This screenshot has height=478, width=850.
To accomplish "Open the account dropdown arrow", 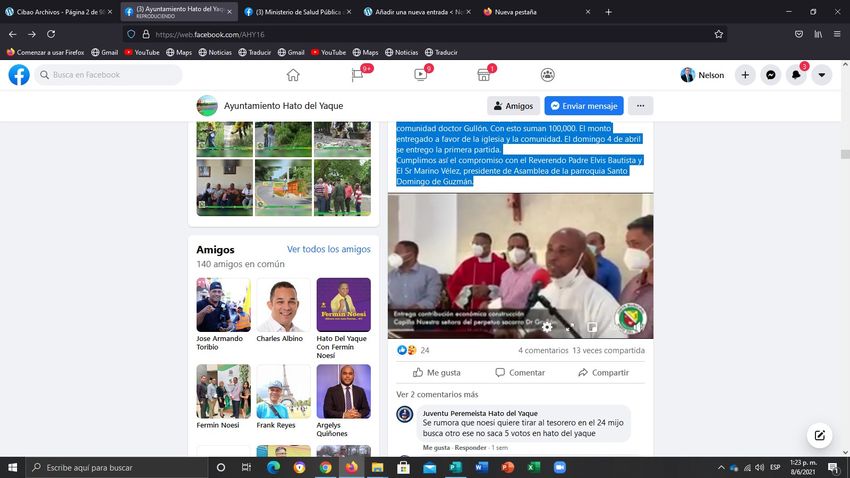I will (x=821, y=75).
